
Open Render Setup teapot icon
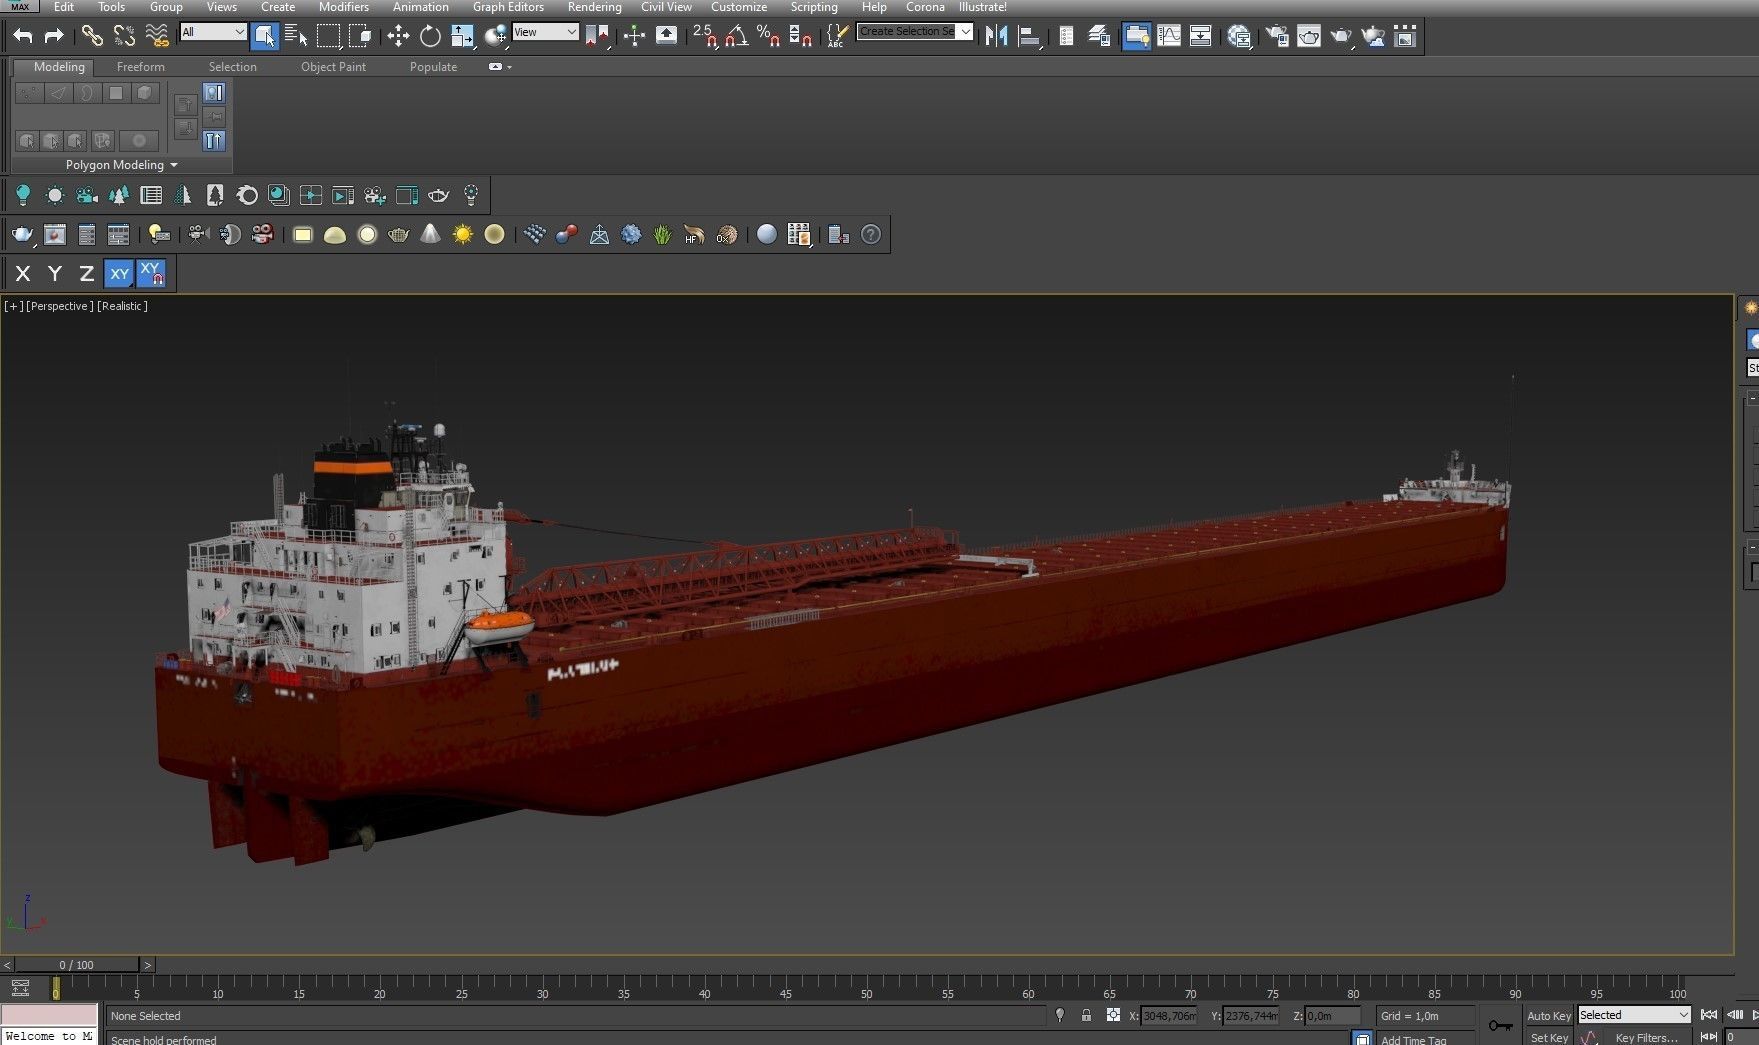(1277, 36)
